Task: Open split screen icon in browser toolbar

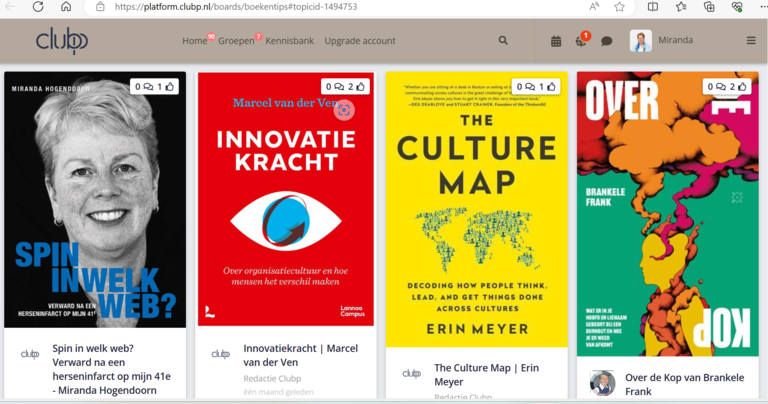Action: (x=652, y=6)
